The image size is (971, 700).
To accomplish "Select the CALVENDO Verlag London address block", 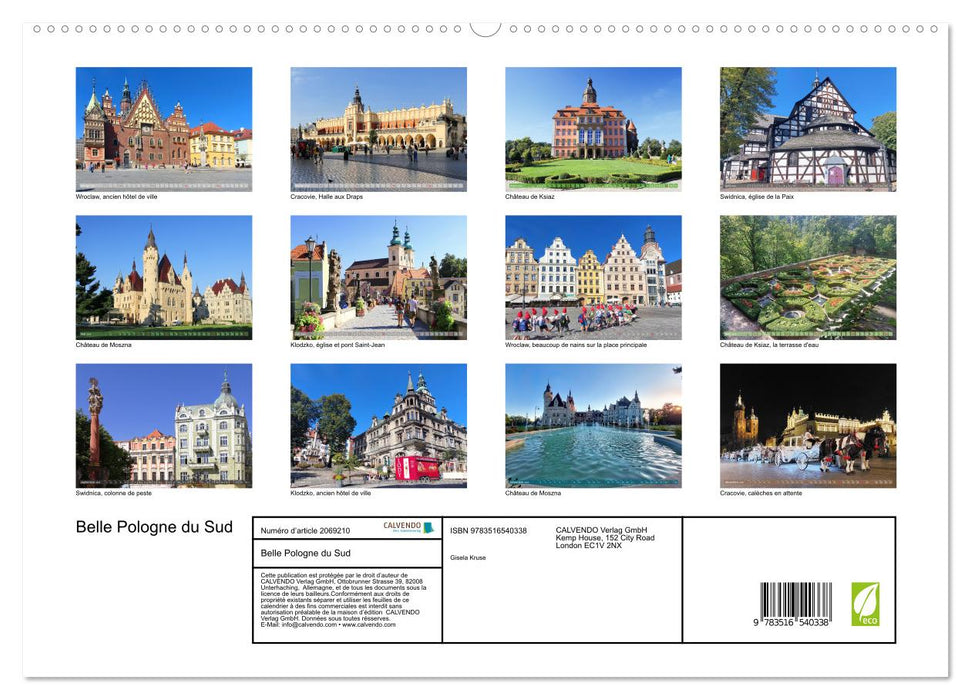I will 604,537.
